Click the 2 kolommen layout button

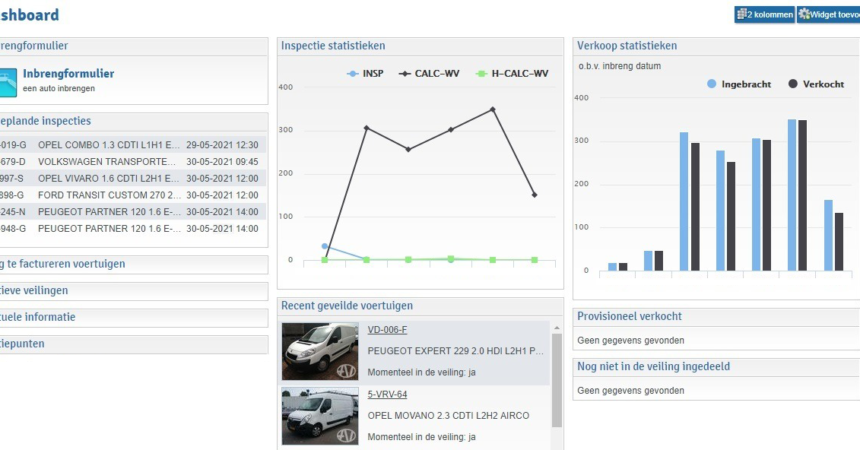tap(765, 15)
